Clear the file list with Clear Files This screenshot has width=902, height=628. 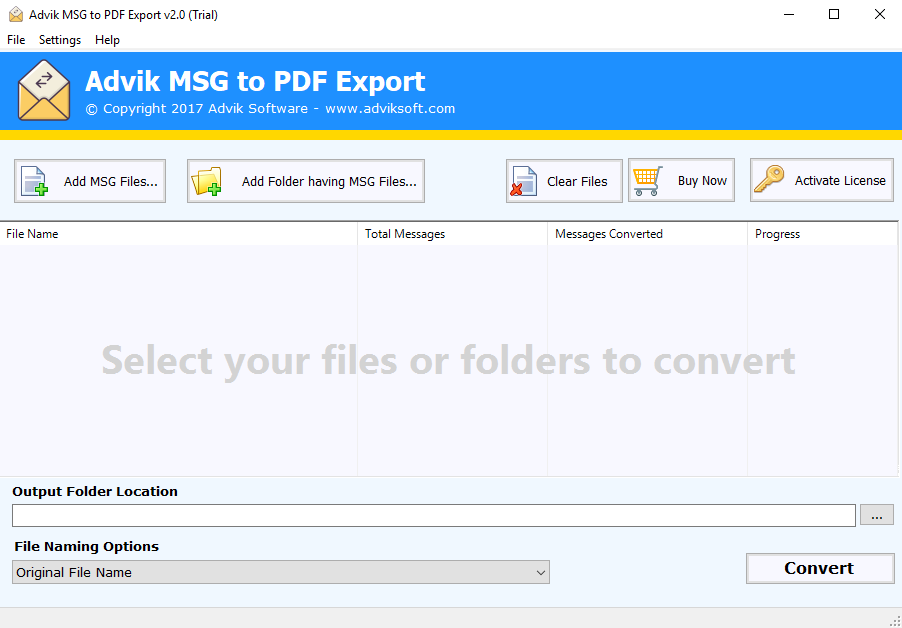point(564,181)
